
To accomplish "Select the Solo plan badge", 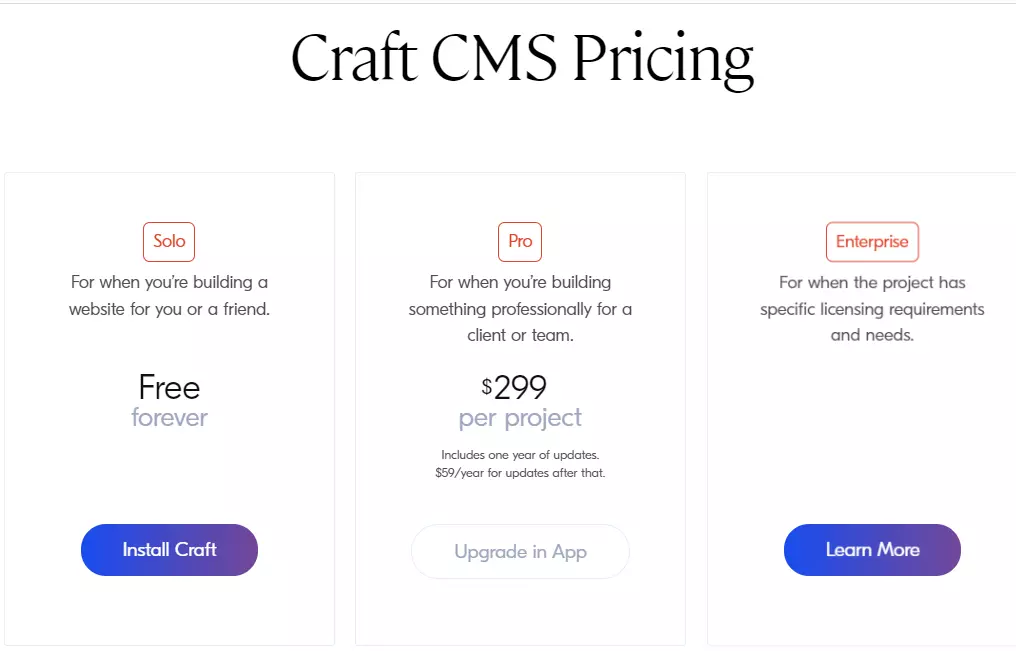I will pyautogui.click(x=169, y=242).
